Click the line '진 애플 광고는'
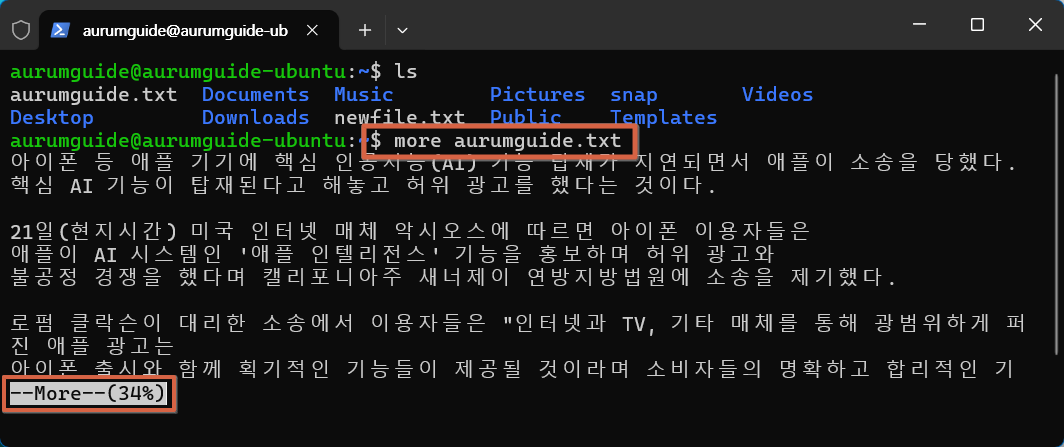Viewport: 1064px width, 447px height. [93, 347]
